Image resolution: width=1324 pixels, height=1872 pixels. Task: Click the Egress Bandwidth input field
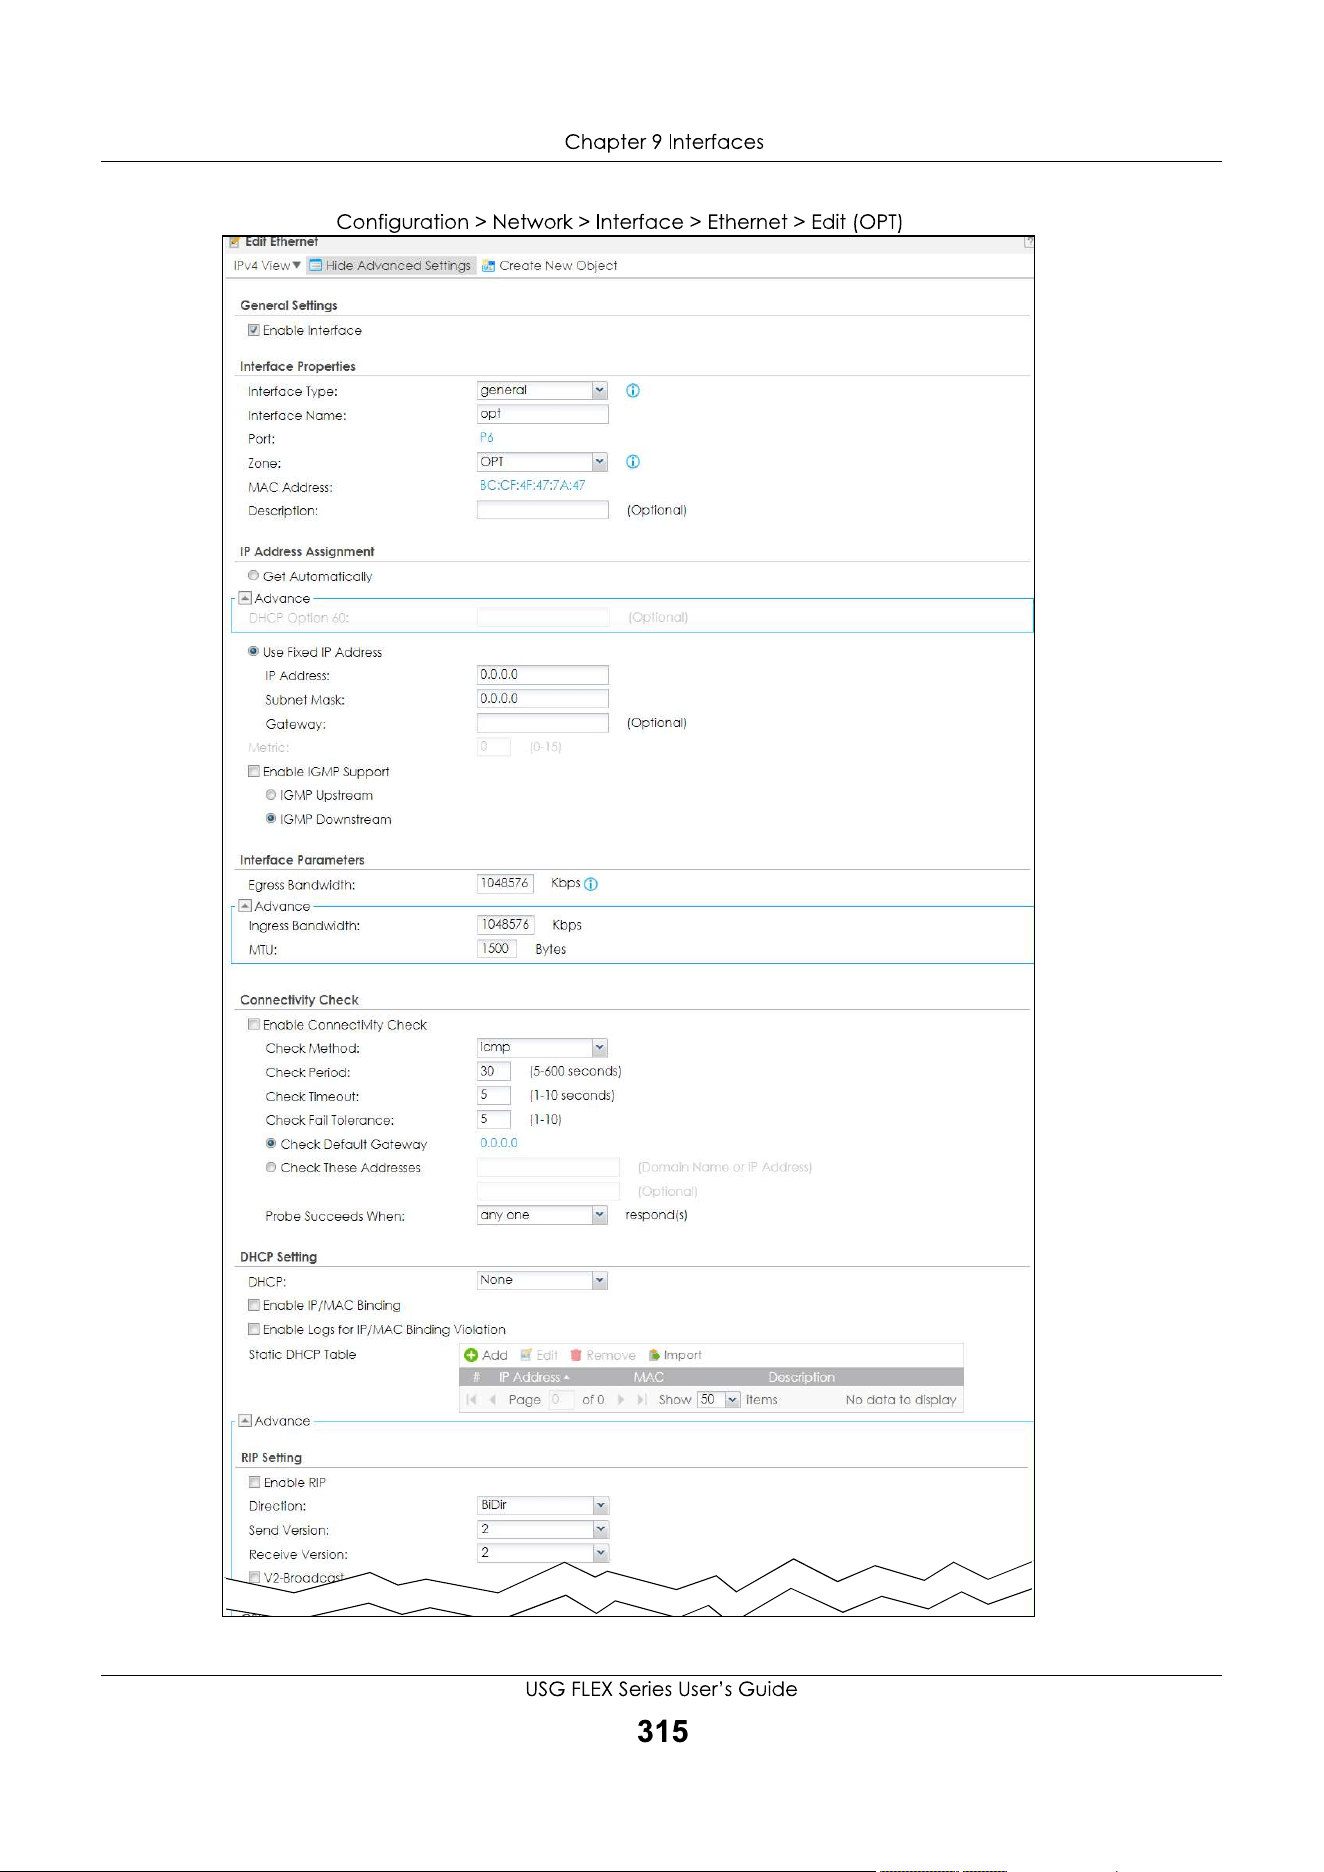pos(505,884)
